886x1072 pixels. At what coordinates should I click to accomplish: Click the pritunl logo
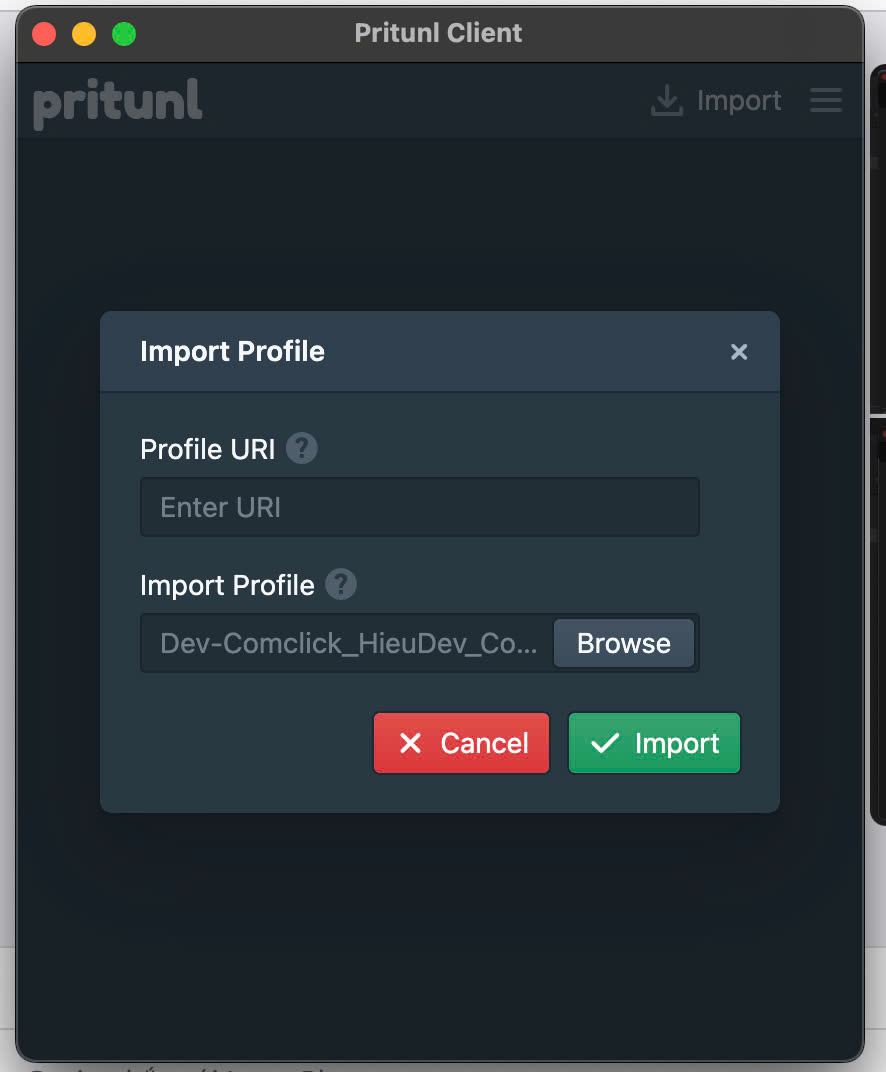(118, 103)
